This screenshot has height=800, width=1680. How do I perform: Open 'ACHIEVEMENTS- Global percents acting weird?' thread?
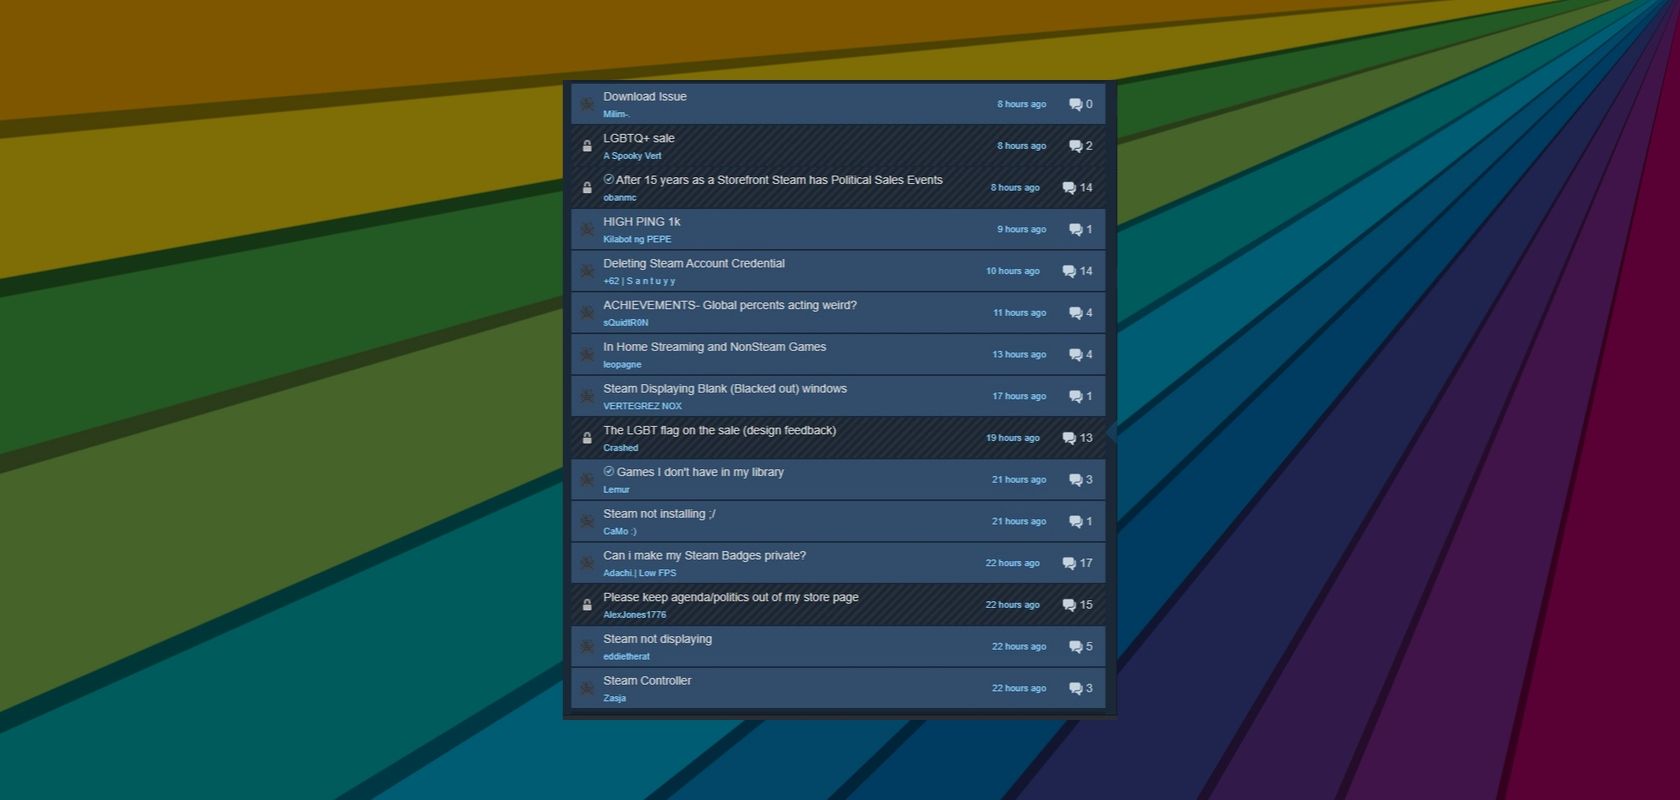[x=730, y=306]
